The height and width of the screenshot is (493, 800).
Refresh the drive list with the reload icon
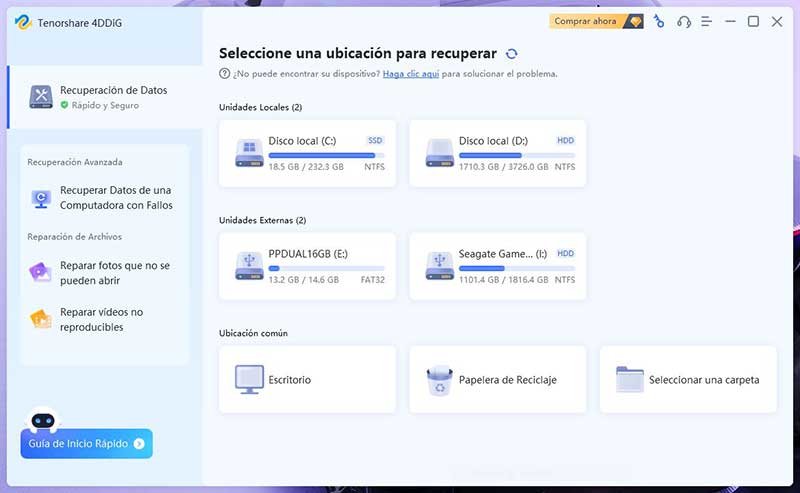pyautogui.click(x=511, y=54)
